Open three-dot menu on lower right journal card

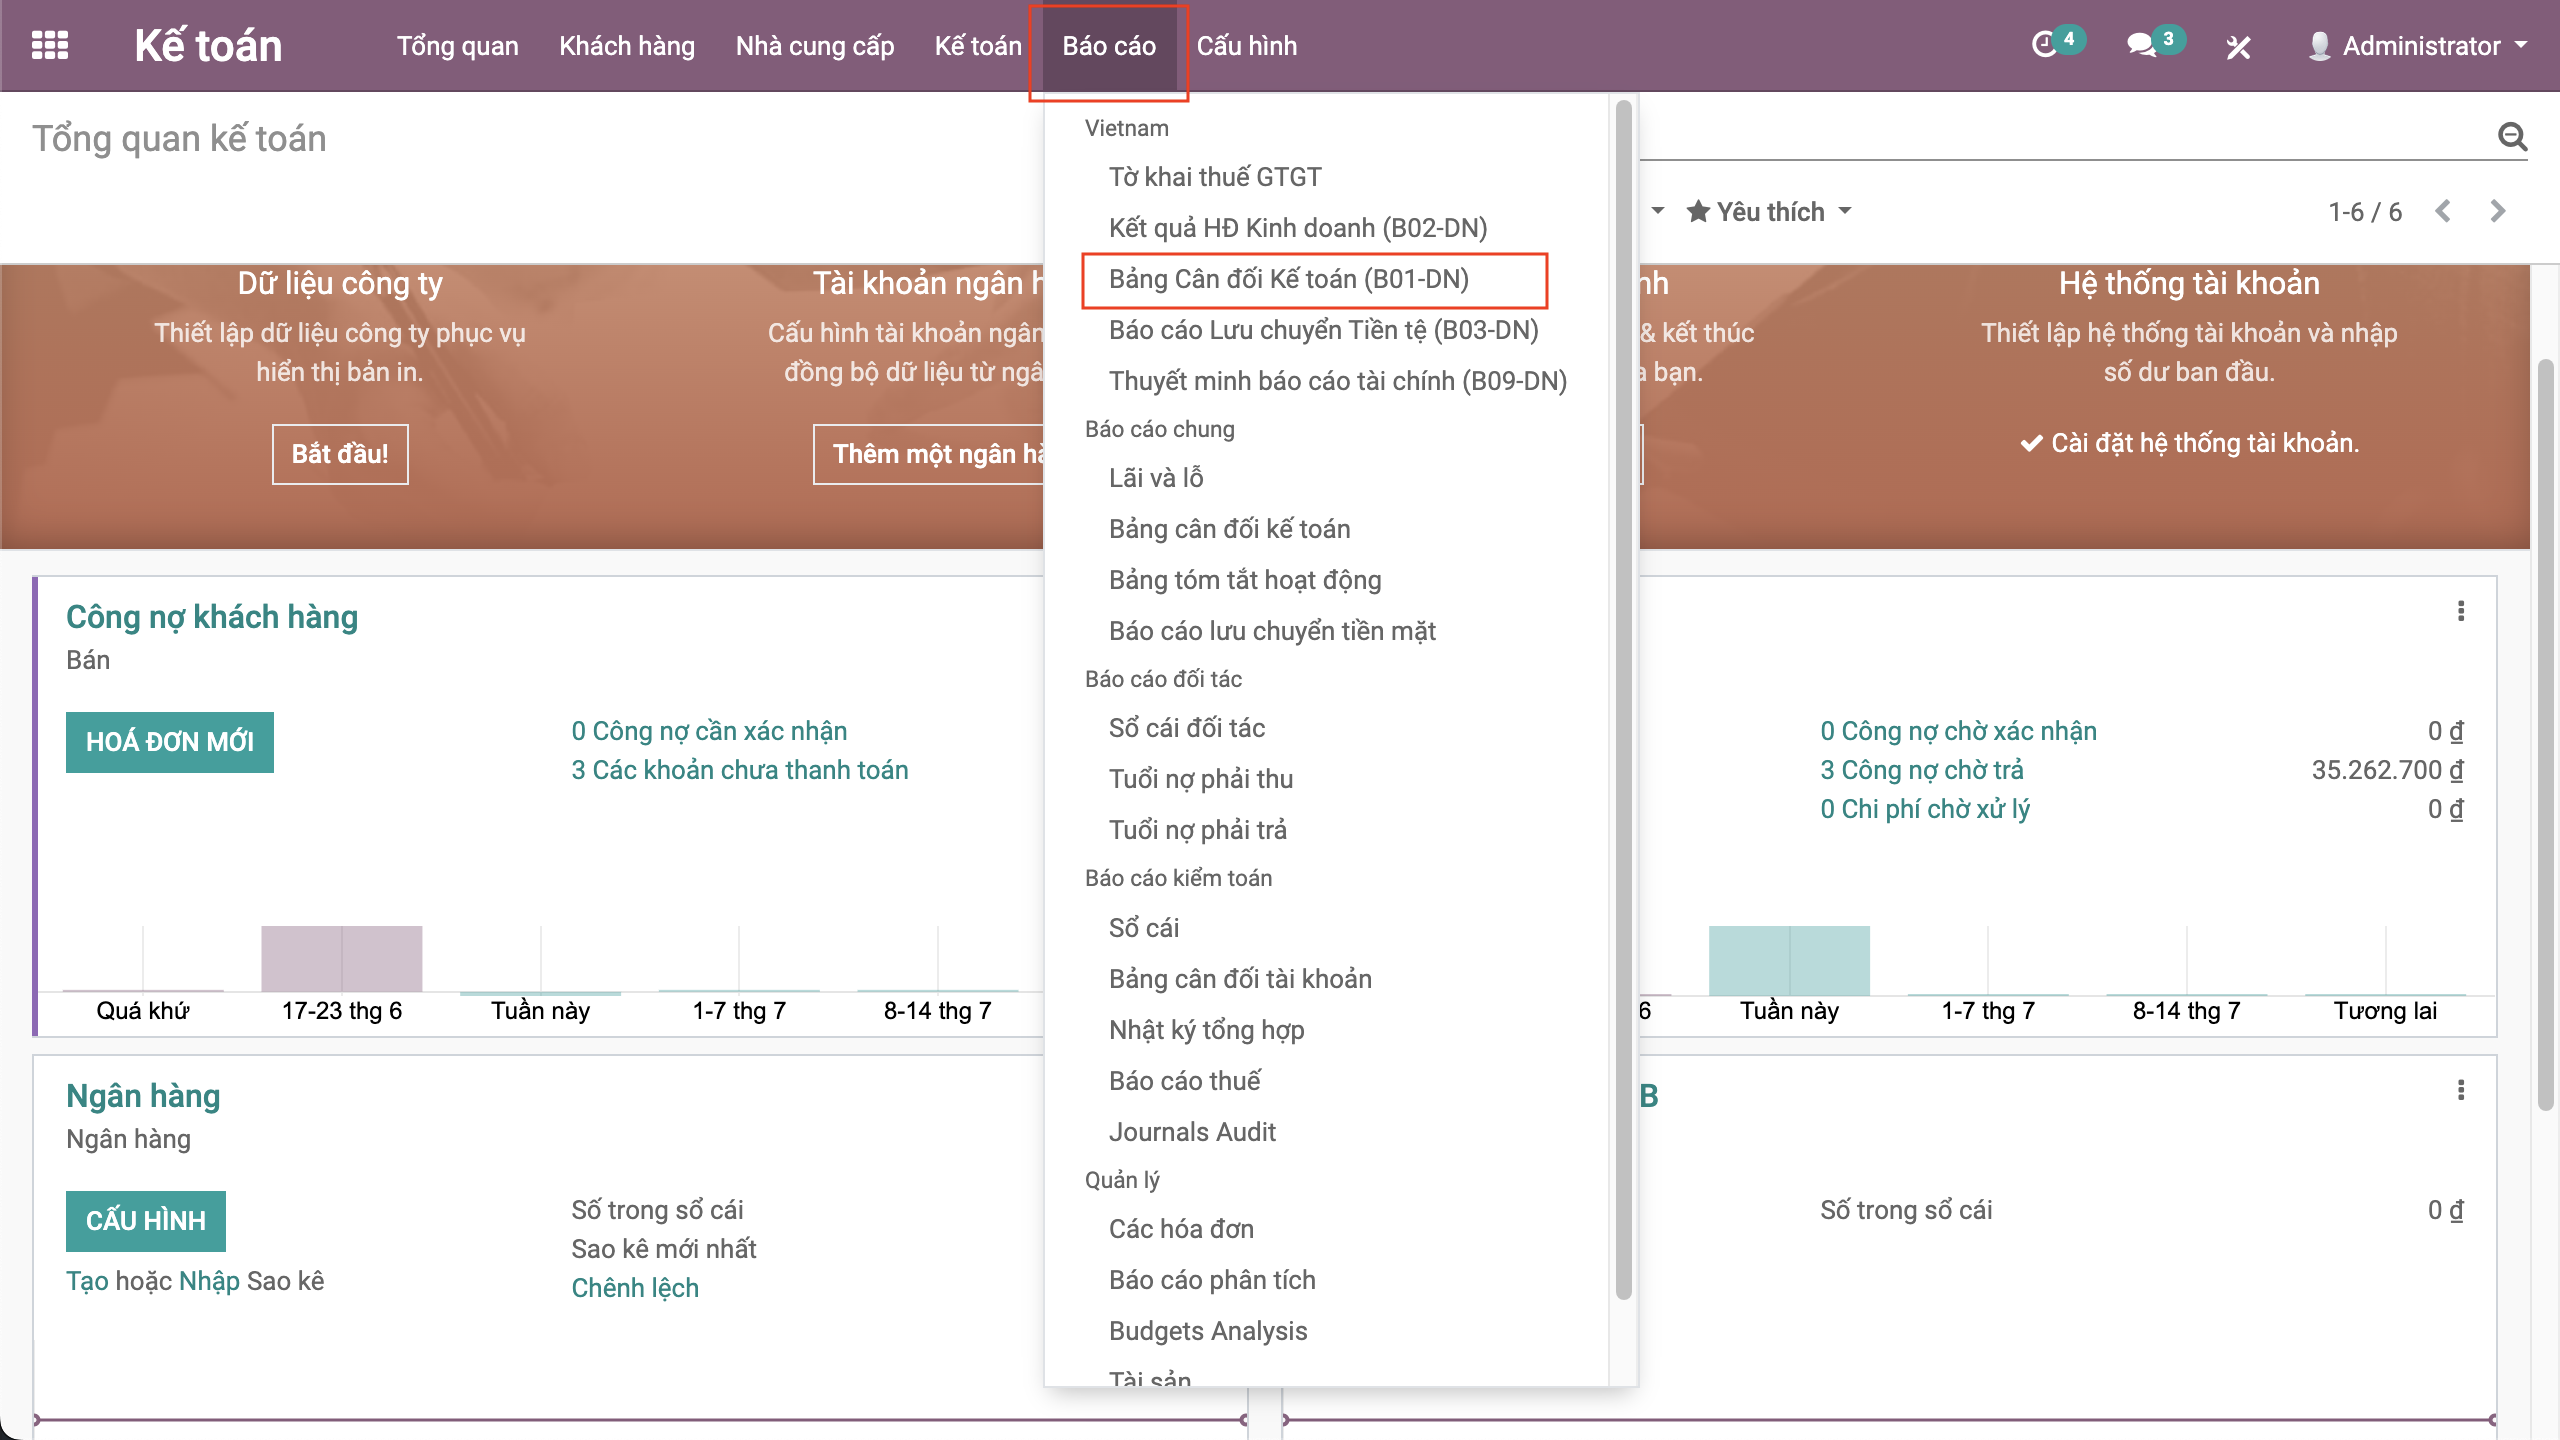click(2461, 1090)
